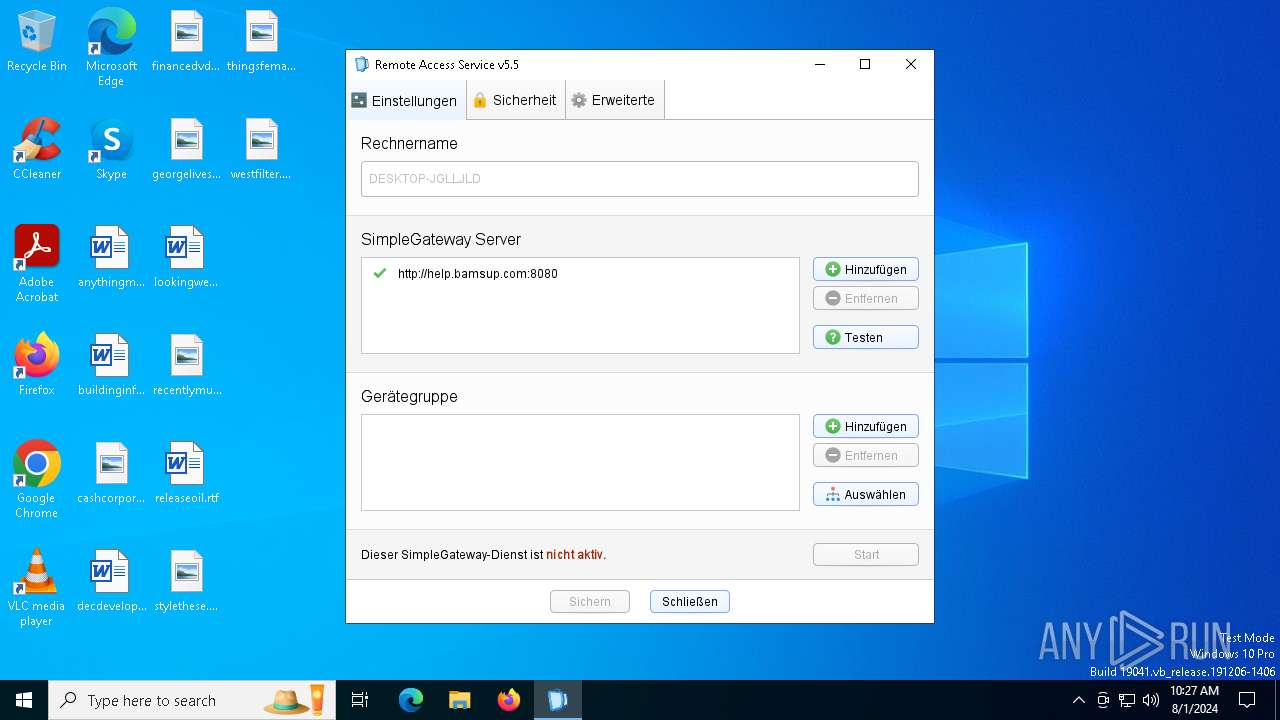Select the recentlymu image file icon
This screenshot has width=1280, height=720.
pyautogui.click(x=186, y=365)
